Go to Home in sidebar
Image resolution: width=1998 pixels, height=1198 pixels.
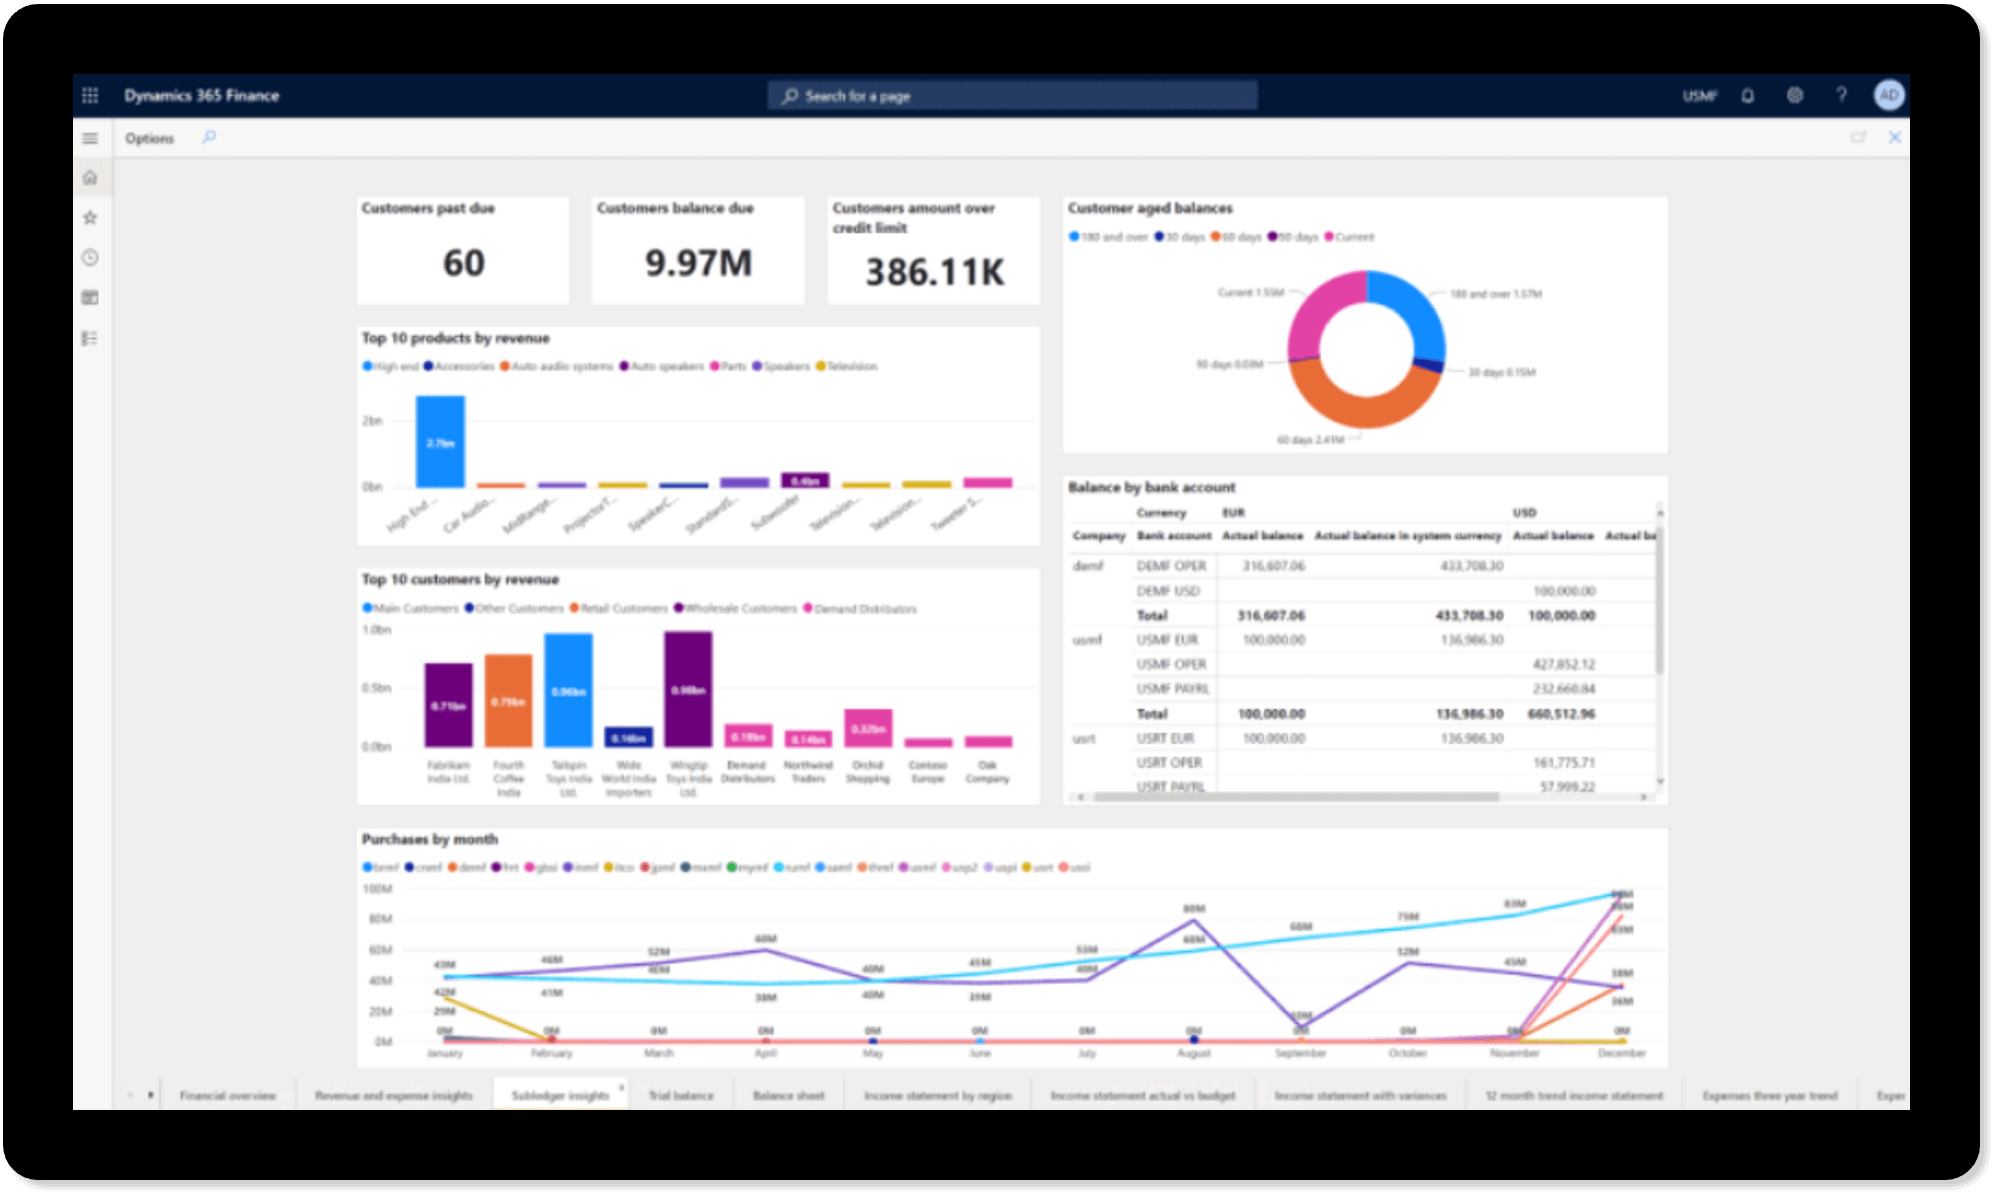click(x=90, y=178)
